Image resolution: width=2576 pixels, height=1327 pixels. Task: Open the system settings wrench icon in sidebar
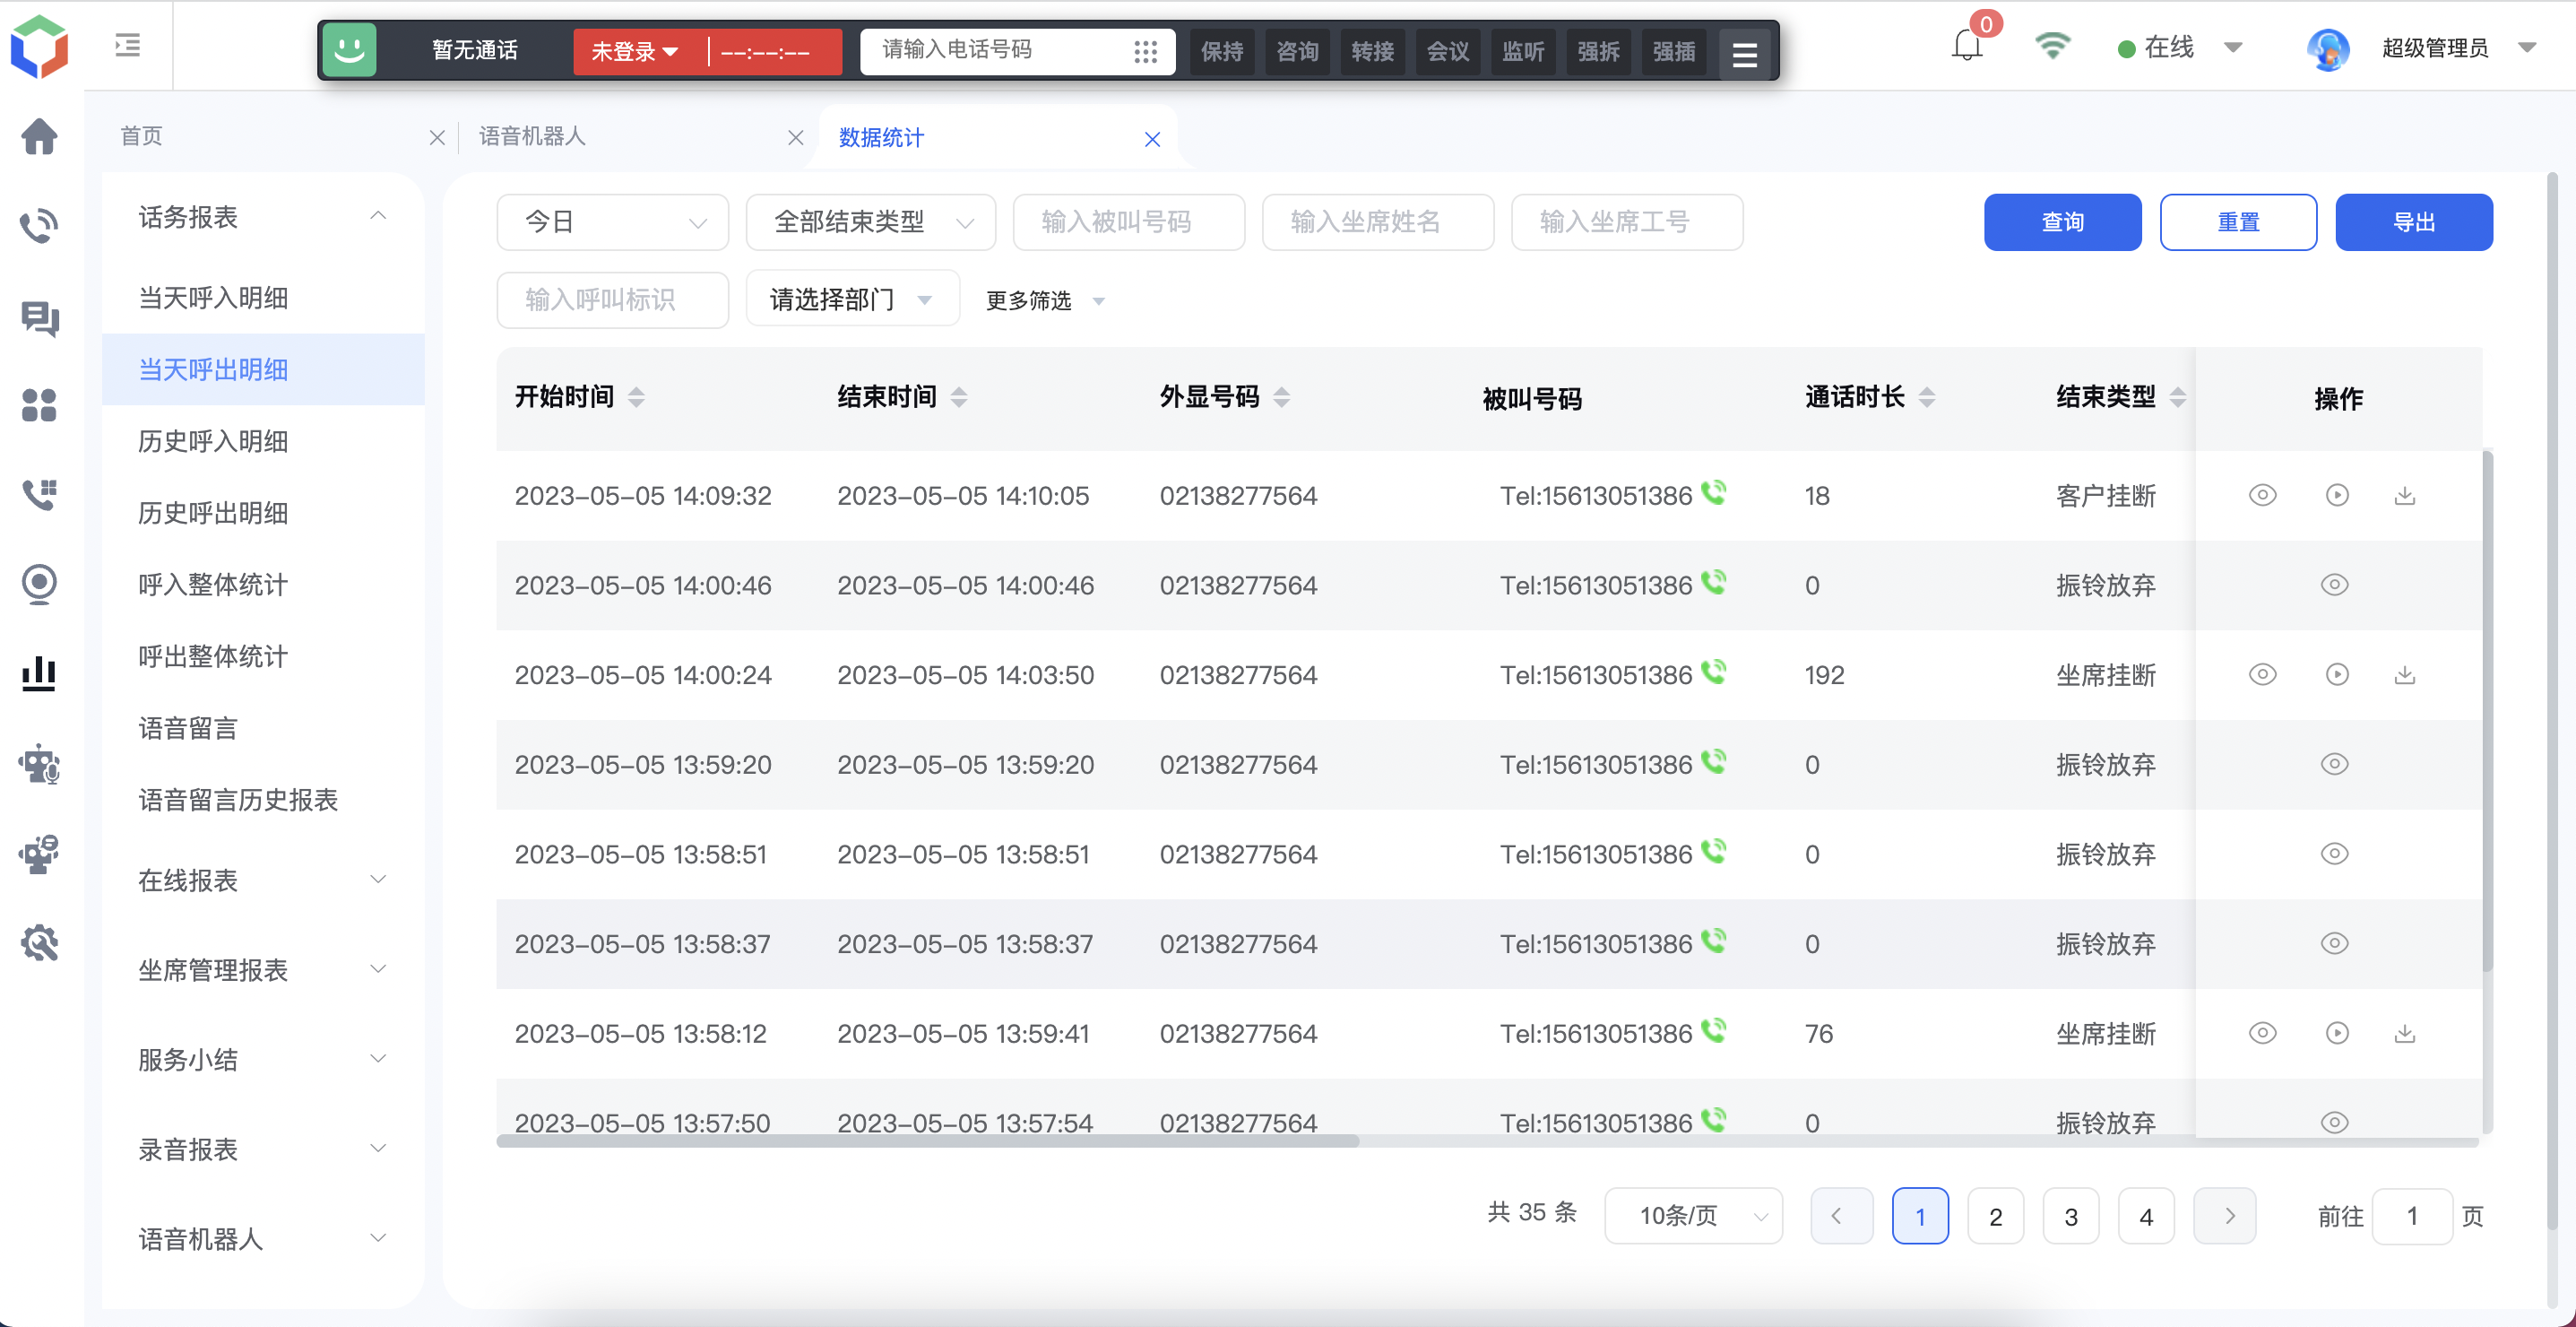coord(39,943)
